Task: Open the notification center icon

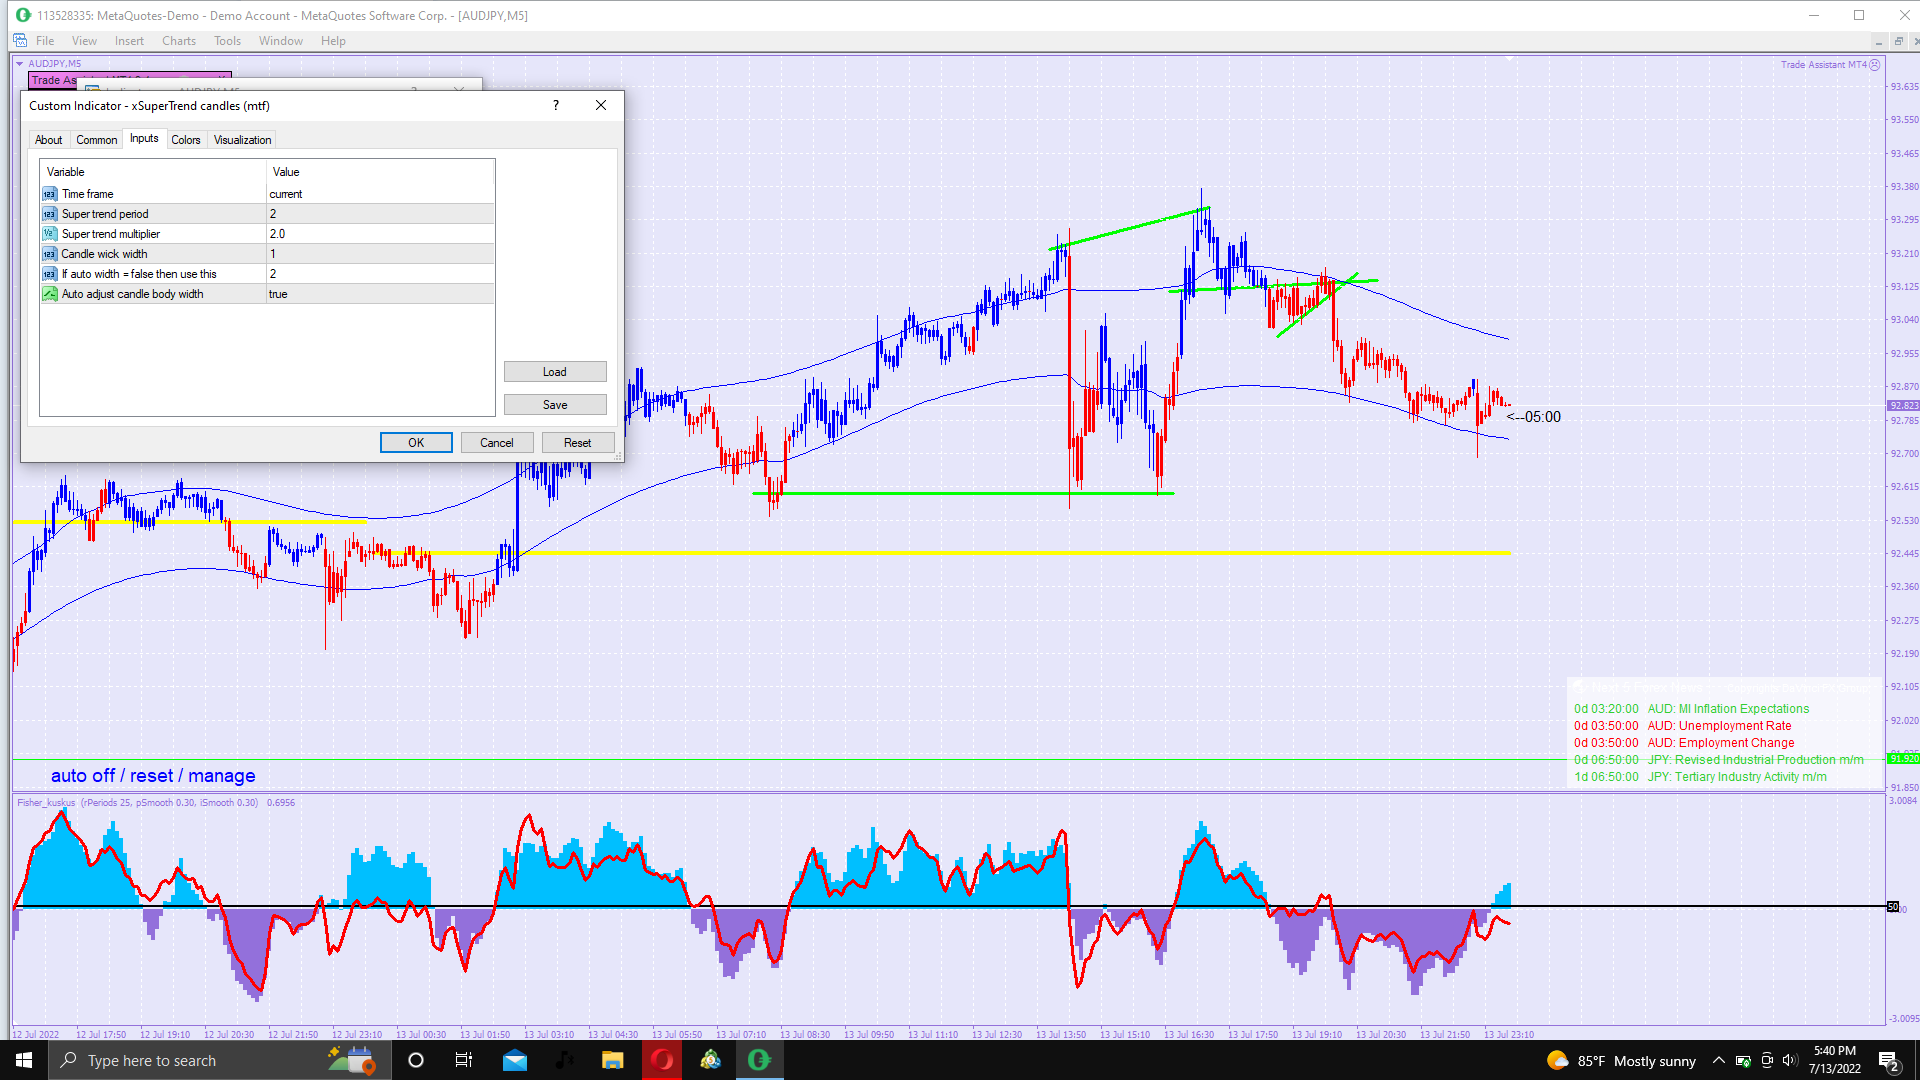Action: click(1888, 1061)
